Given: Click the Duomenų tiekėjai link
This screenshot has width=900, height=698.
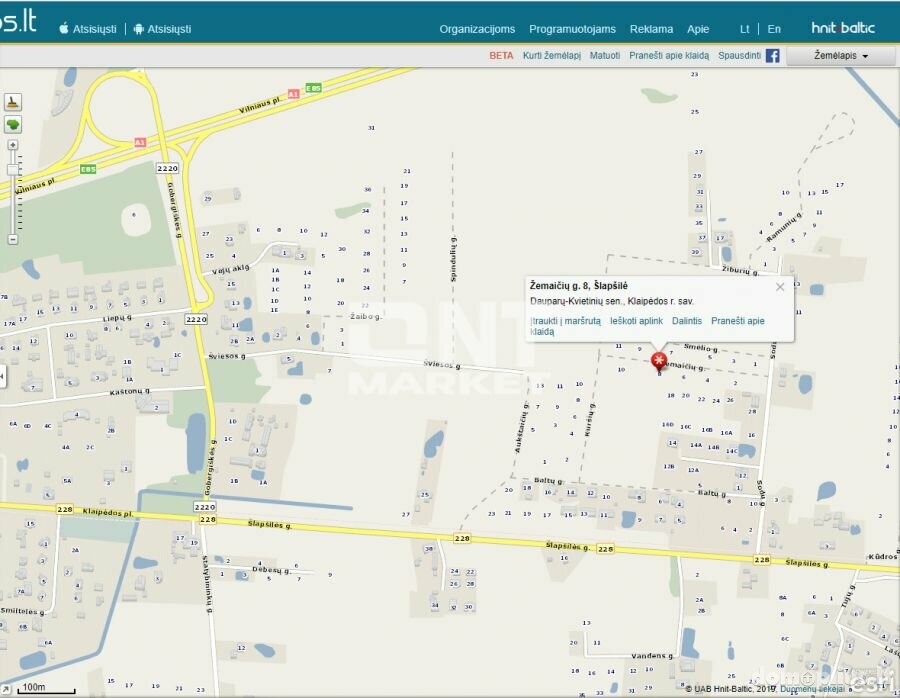Looking at the screenshot, I should tap(812, 688).
